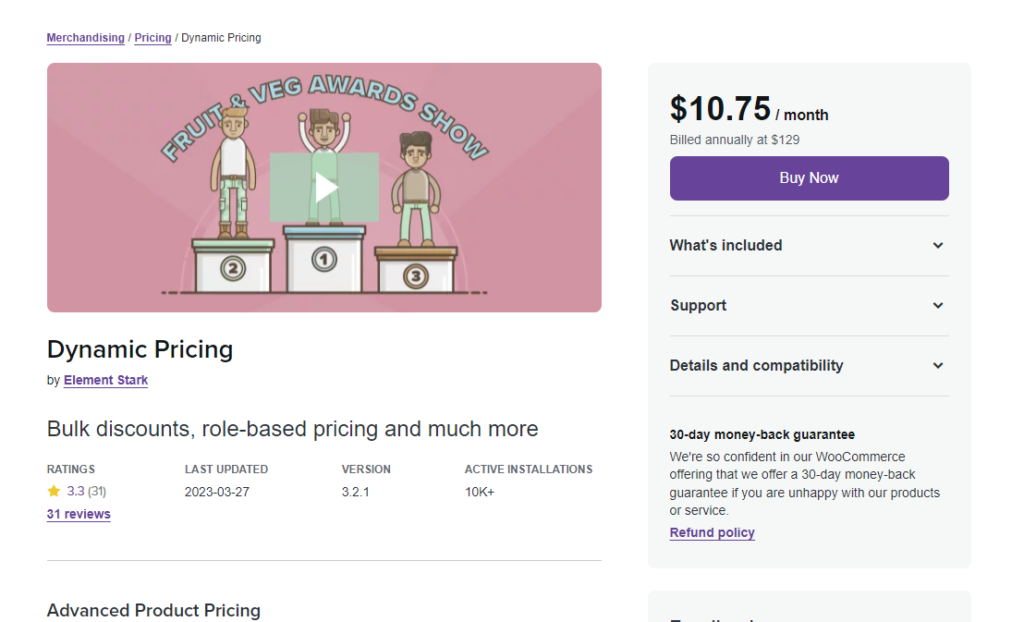Click the Buy Now button
The image size is (1024, 622).
point(809,178)
